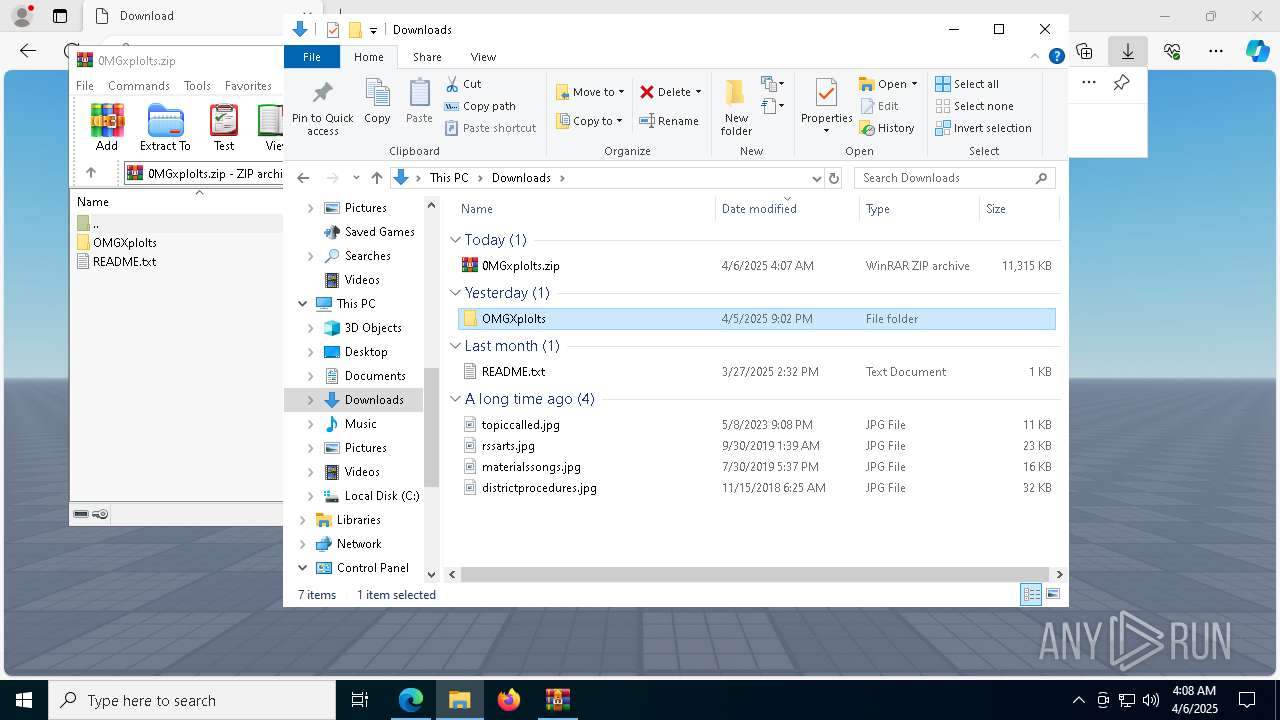Expand Libraries in navigation pane
This screenshot has width=1280, height=720.
click(x=303, y=520)
